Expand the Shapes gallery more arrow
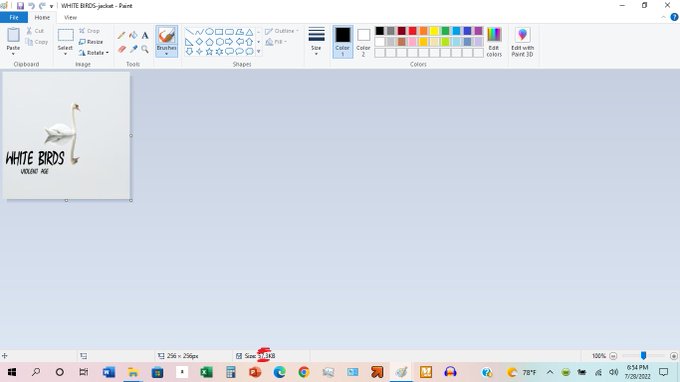This screenshot has height=382, width=680. pos(259,52)
